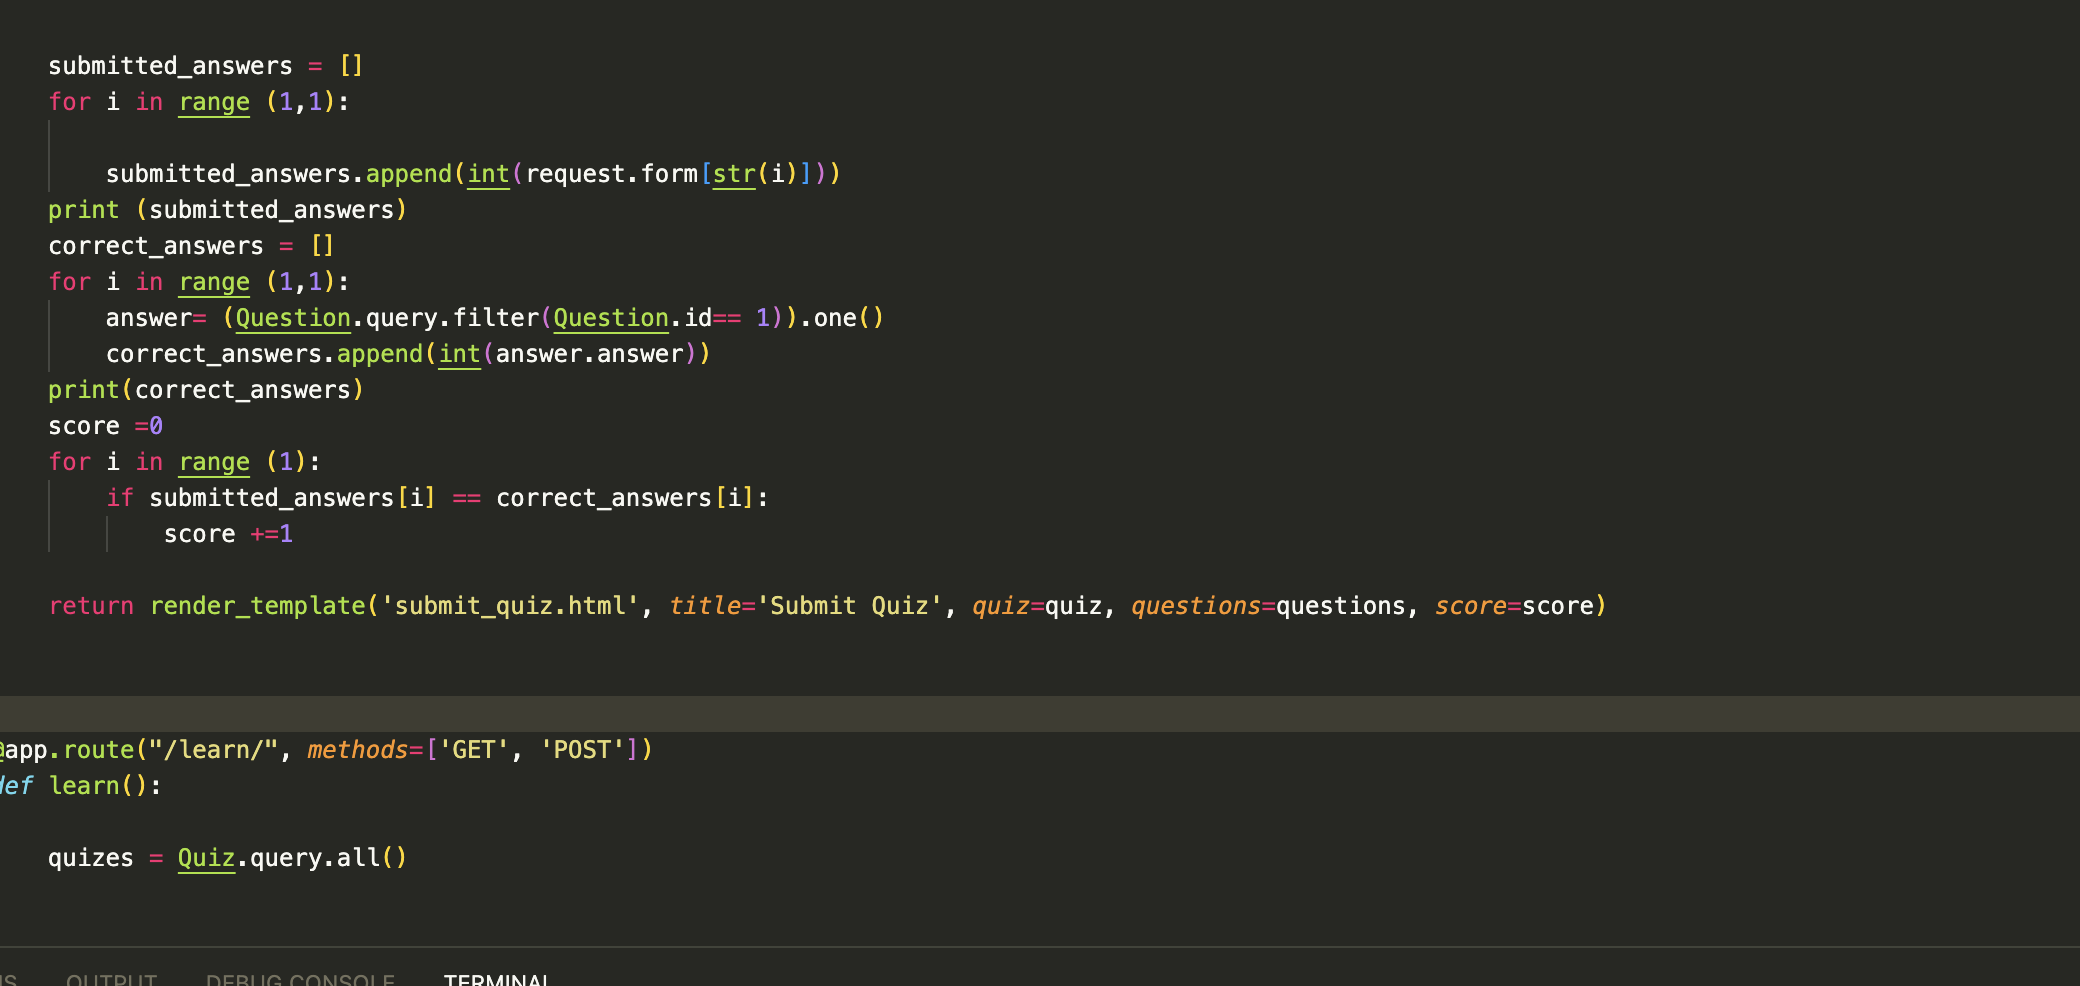
Task: Switch to the TERMINAL panel tab
Action: (x=497, y=979)
